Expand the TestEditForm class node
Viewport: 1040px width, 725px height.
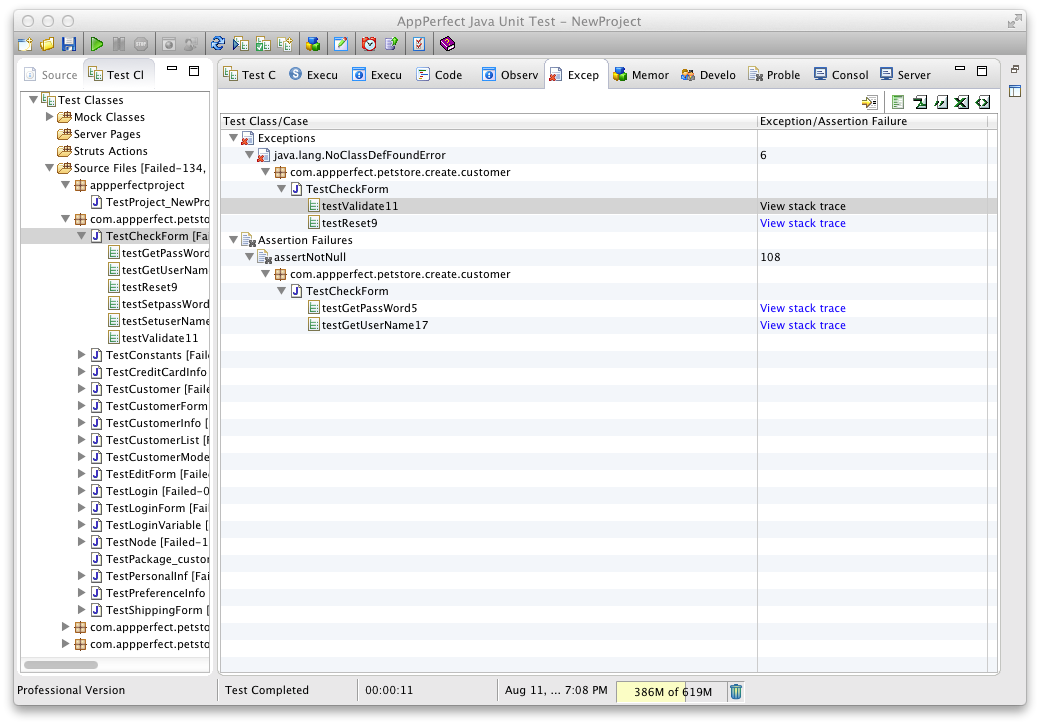pyautogui.click(x=81, y=474)
